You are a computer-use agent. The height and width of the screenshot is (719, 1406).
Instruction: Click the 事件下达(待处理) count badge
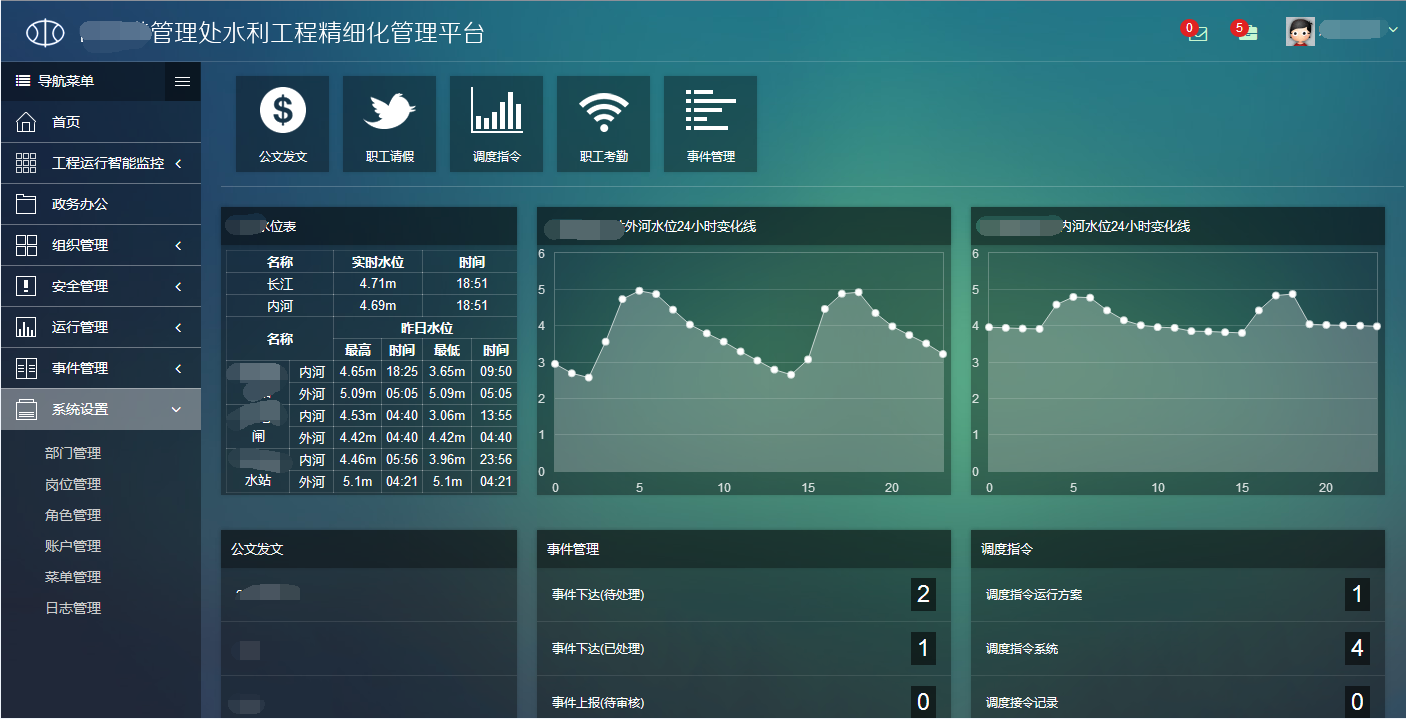(x=923, y=594)
